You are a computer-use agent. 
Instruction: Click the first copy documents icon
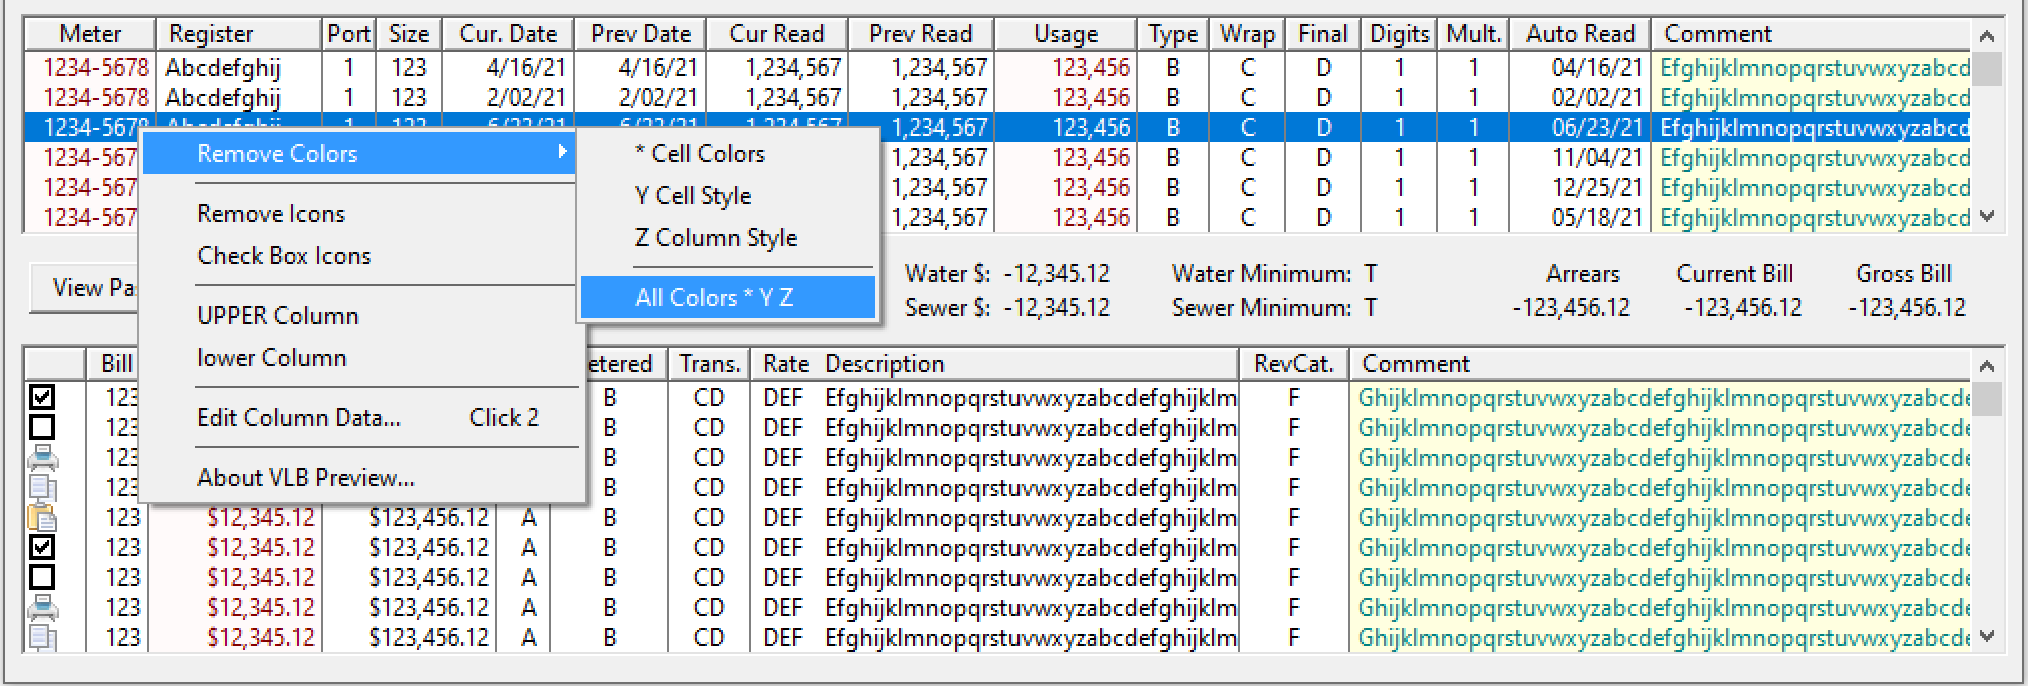click(42, 488)
